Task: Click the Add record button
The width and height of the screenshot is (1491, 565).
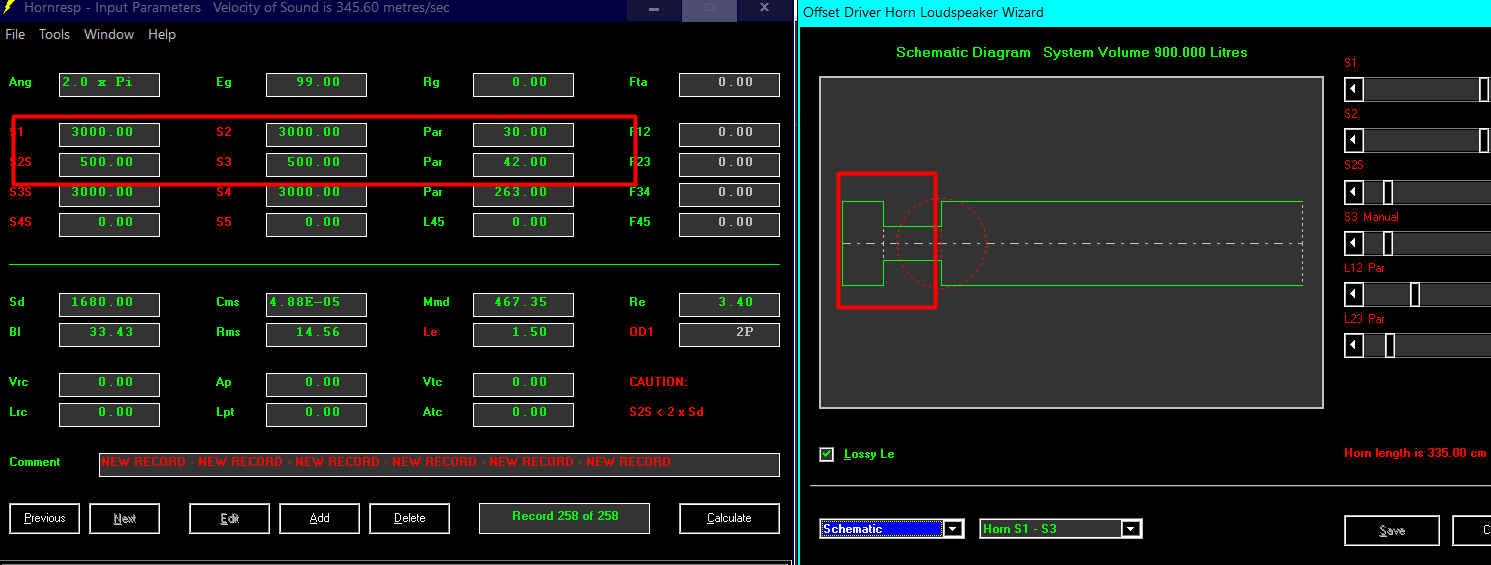Action: [319, 518]
